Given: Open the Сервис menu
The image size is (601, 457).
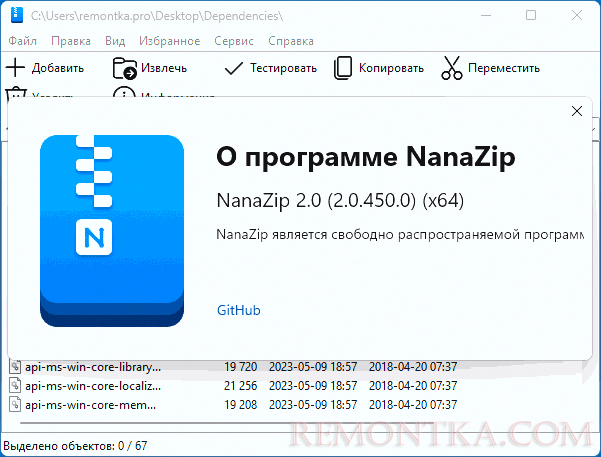Looking at the screenshot, I should coord(234,41).
